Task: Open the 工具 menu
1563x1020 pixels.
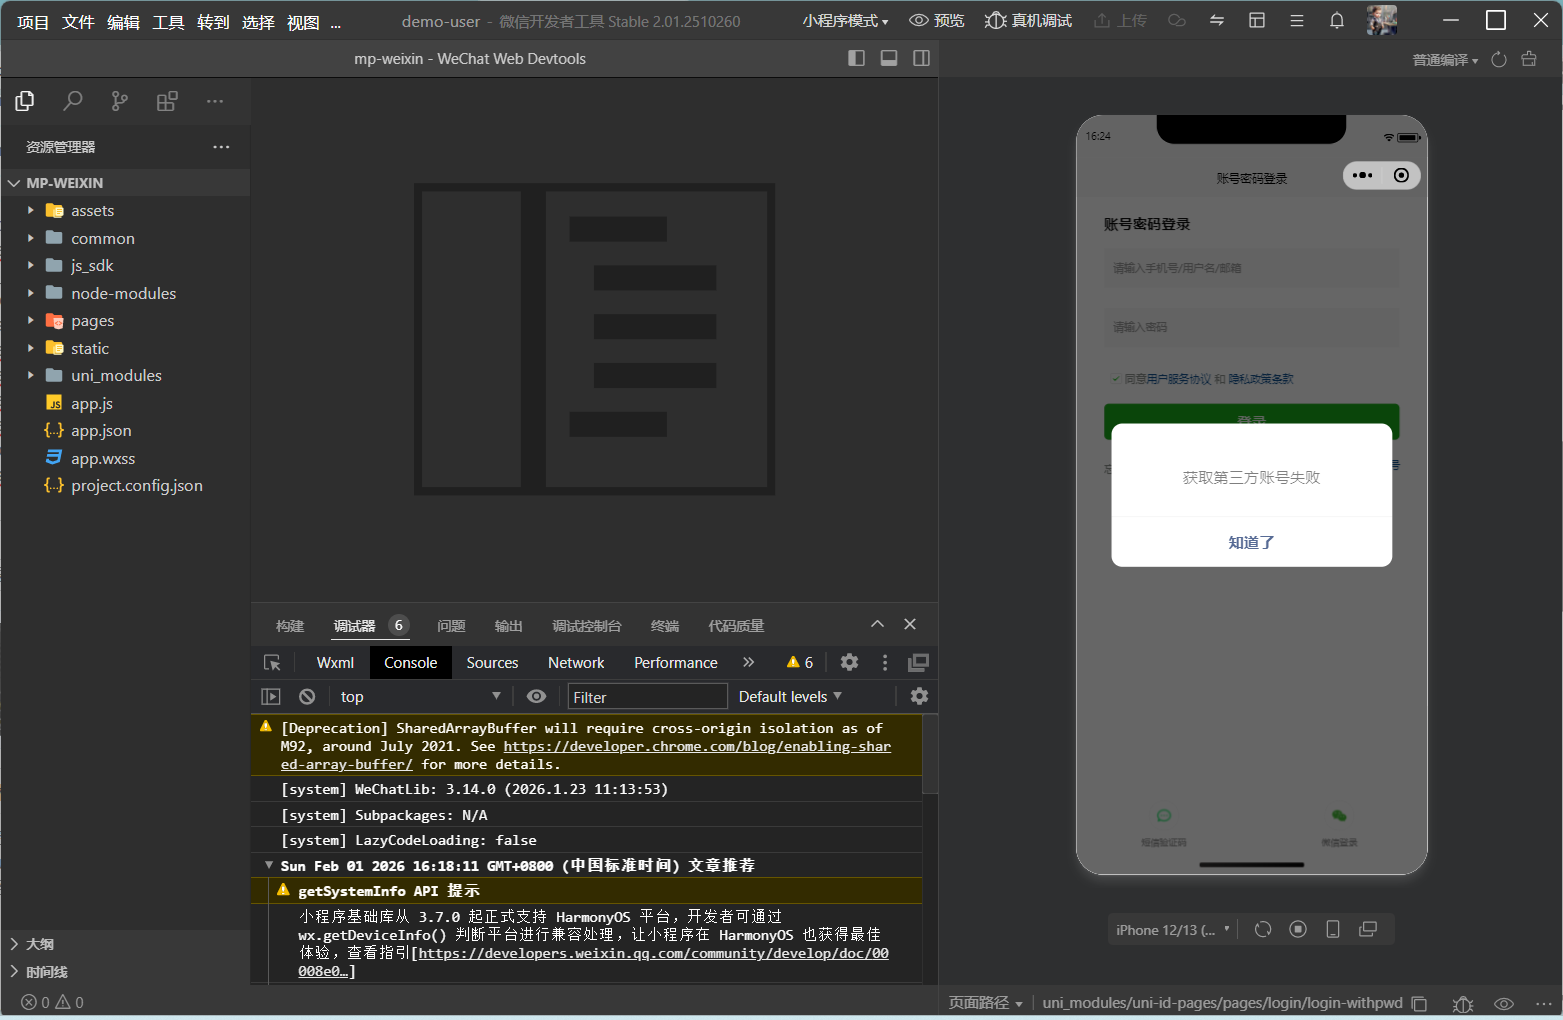Action: coord(168,22)
